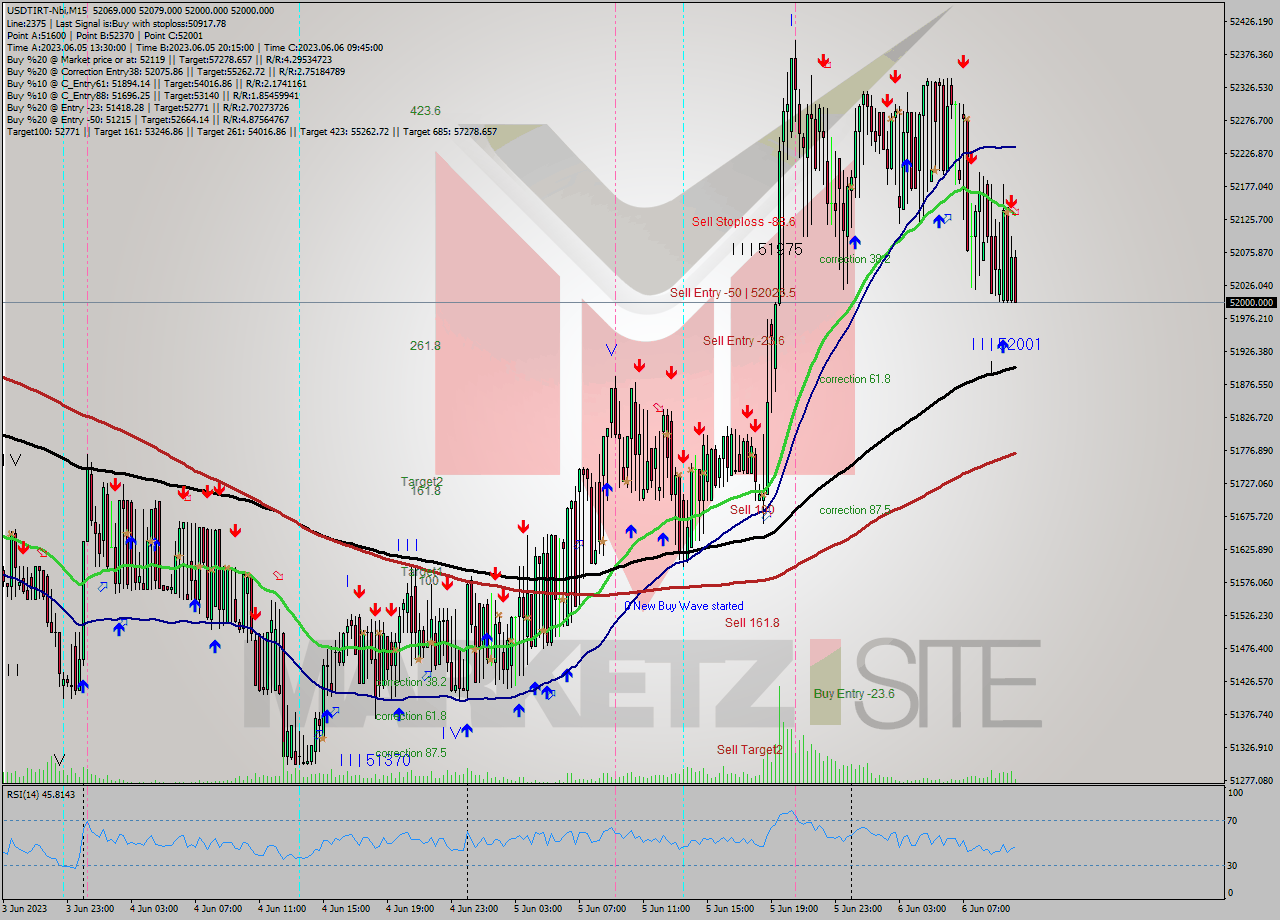Select the 'Sell Entry -50 | 52023.5' label

click(x=733, y=293)
